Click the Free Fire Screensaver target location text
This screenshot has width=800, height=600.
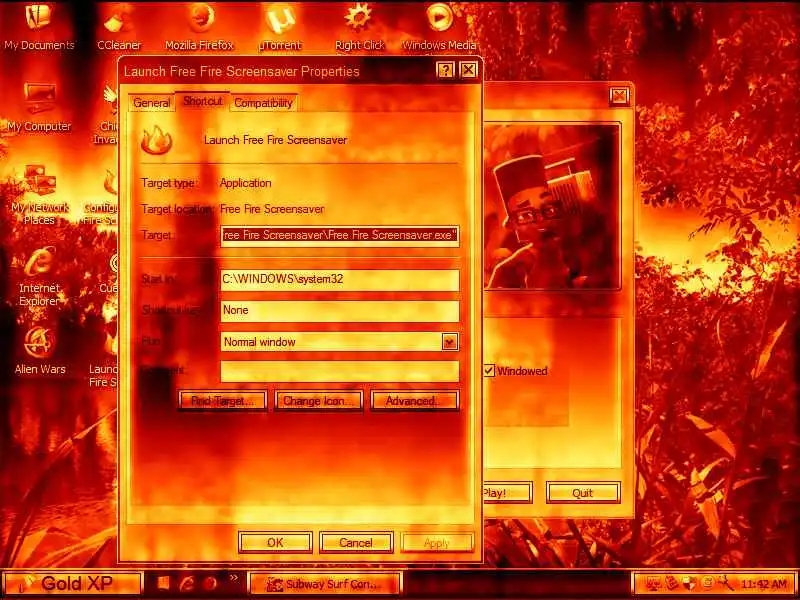[x=272, y=209]
